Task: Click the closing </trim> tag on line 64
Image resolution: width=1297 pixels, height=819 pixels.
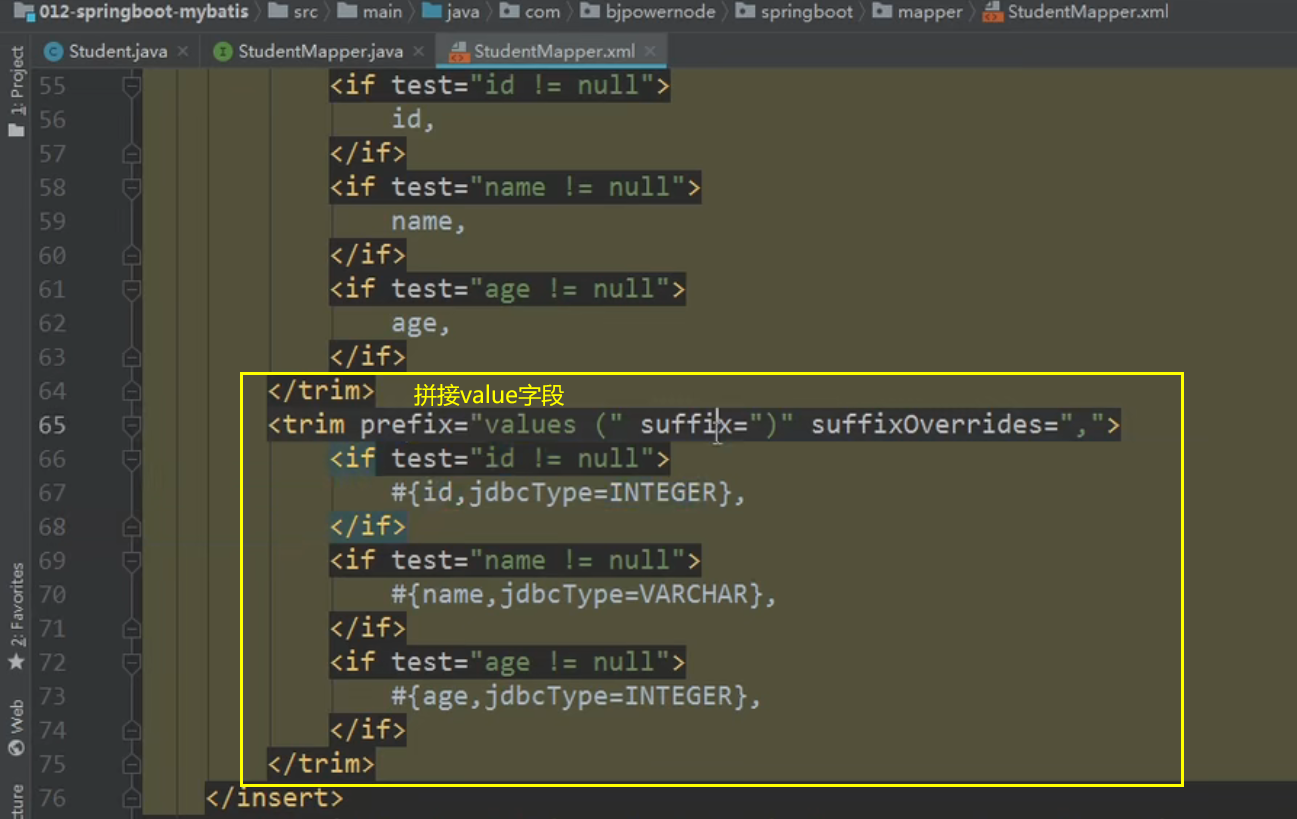Action: [x=321, y=390]
